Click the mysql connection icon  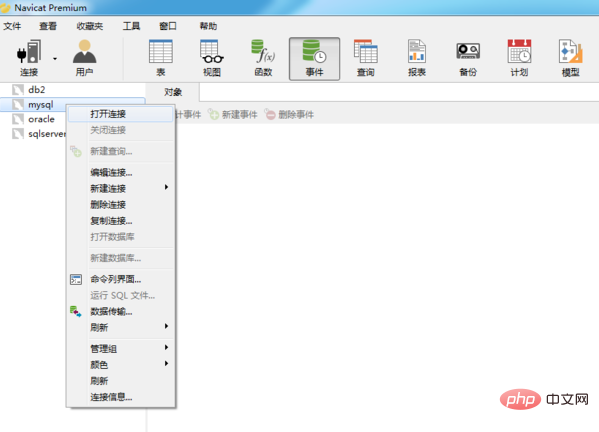click(18, 104)
